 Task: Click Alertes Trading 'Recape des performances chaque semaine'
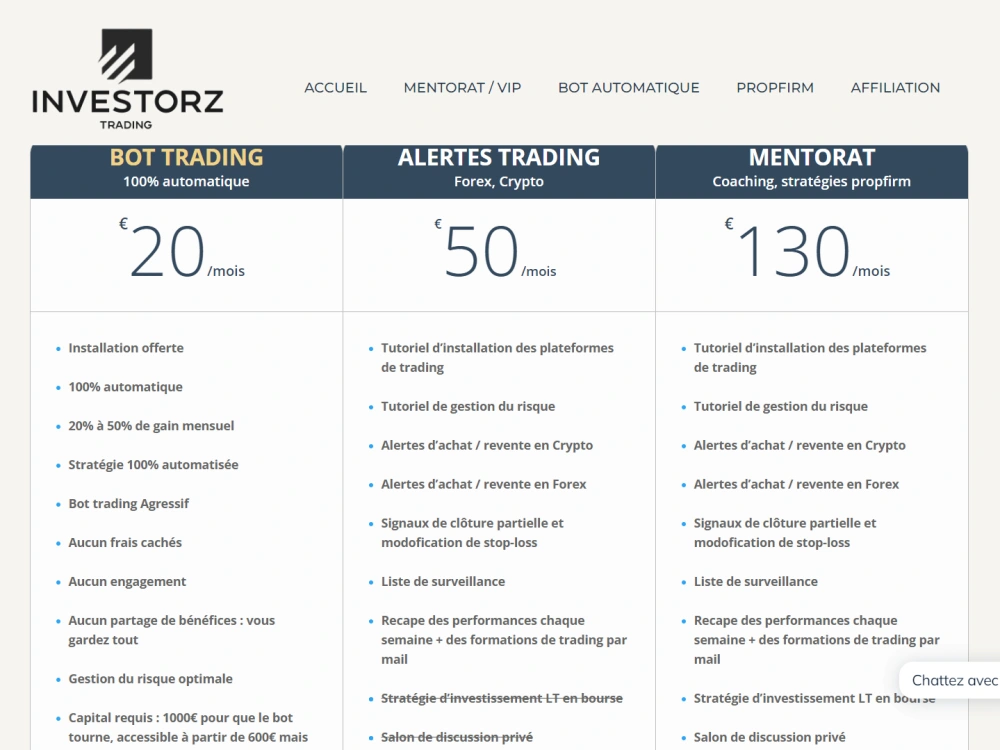pyautogui.click(x=504, y=640)
